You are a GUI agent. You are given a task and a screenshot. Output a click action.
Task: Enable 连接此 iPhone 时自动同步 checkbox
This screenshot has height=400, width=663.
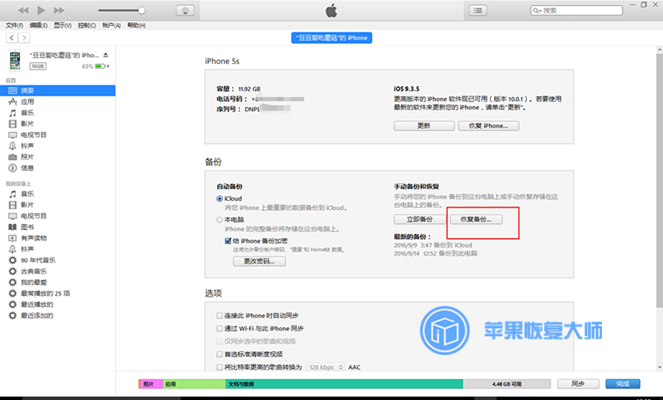pyautogui.click(x=219, y=315)
